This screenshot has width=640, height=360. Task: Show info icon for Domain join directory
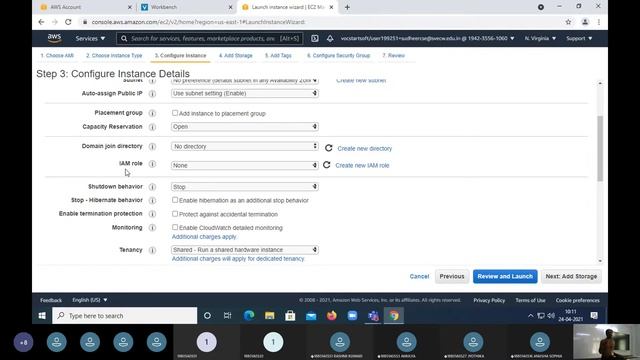152,146
